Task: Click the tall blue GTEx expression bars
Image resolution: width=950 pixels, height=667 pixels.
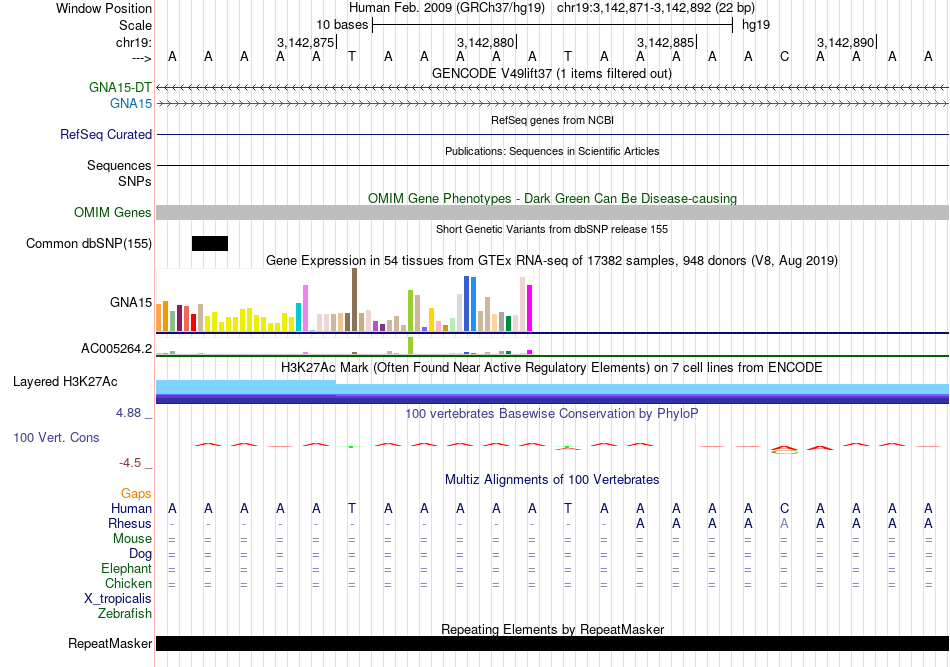Action: point(470,304)
